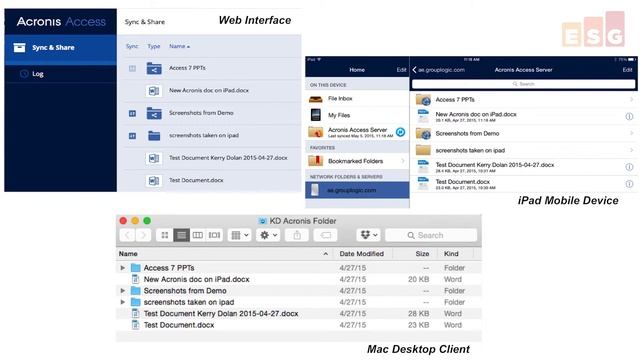The height and width of the screenshot is (360, 640).
Task: Show info for Test Document.docx on iPad
Action: click(x=629, y=184)
